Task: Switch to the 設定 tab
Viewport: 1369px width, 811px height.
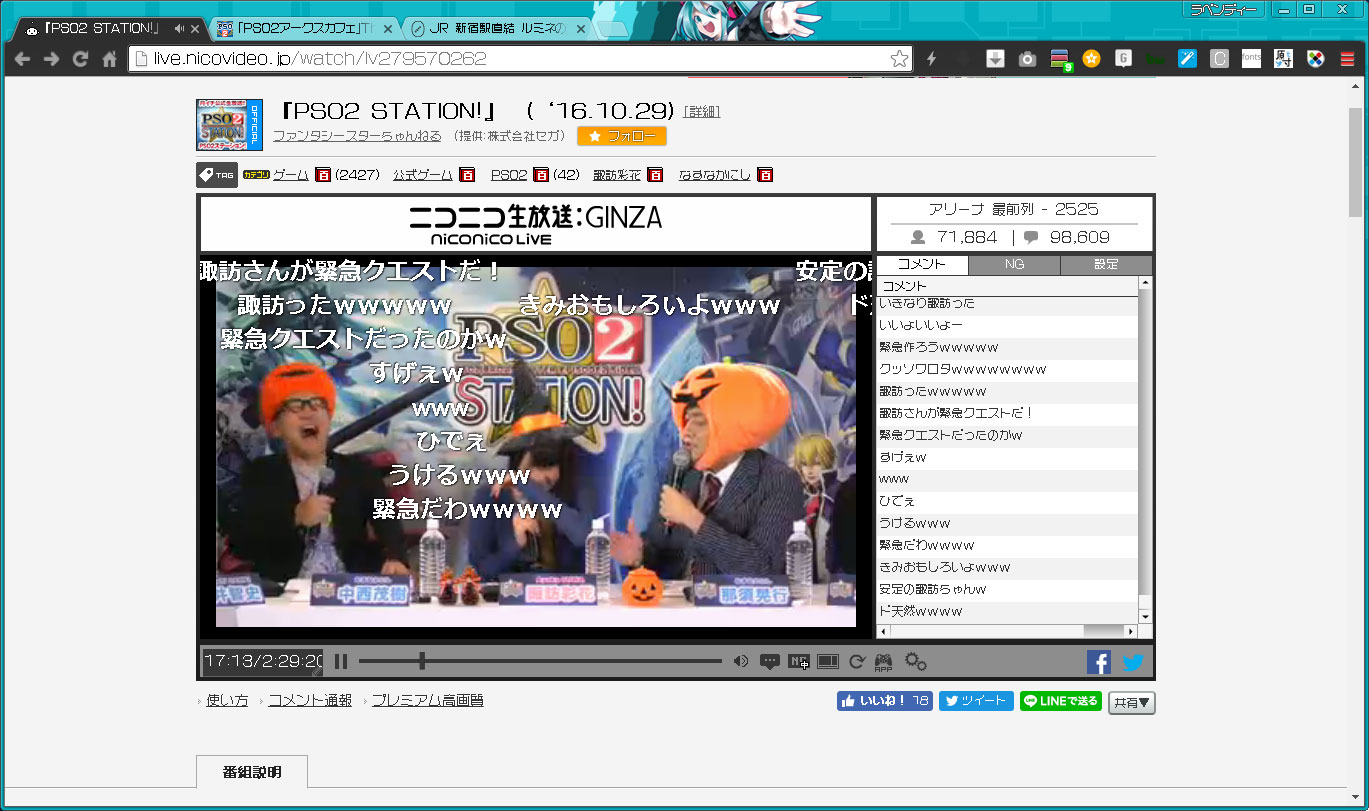Action: coord(1106,265)
